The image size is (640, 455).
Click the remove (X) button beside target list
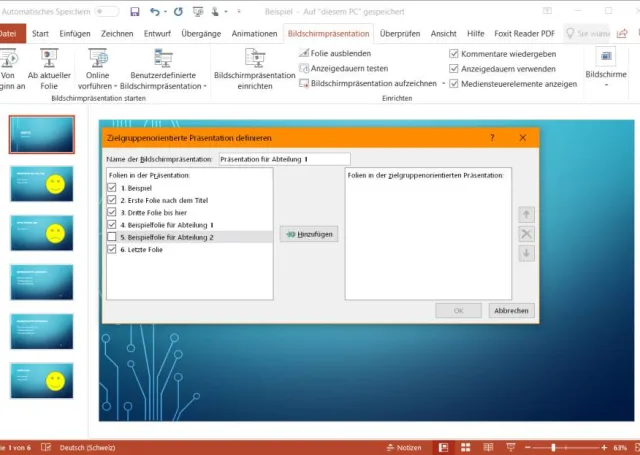pos(526,234)
